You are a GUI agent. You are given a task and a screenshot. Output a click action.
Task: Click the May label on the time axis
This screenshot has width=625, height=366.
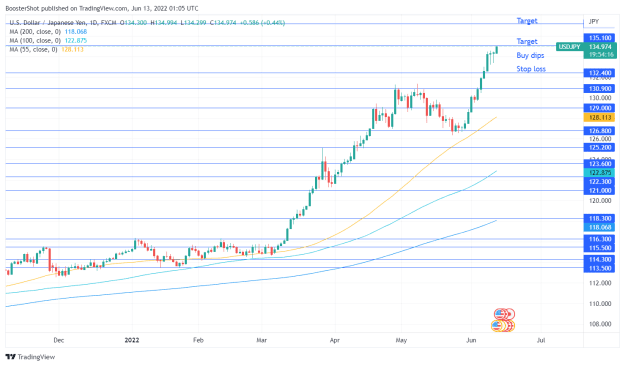pyautogui.click(x=401, y=340)
